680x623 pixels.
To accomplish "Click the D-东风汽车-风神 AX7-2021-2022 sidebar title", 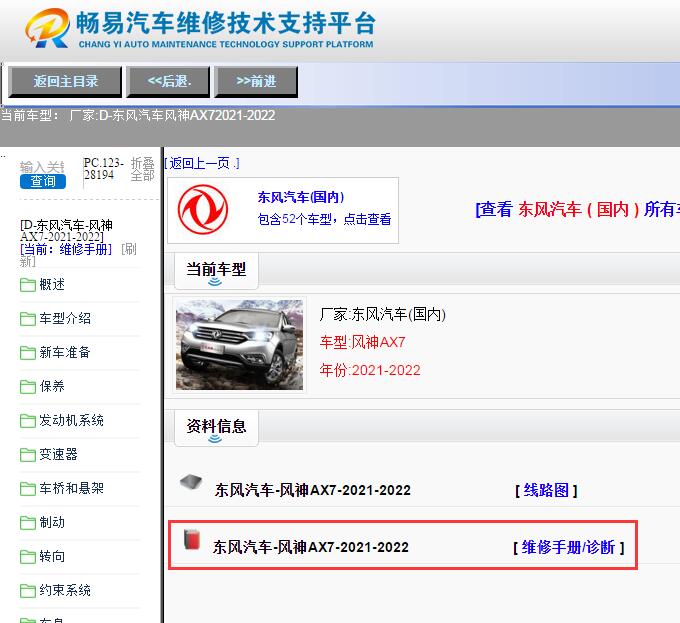I will tap(66, 231).
